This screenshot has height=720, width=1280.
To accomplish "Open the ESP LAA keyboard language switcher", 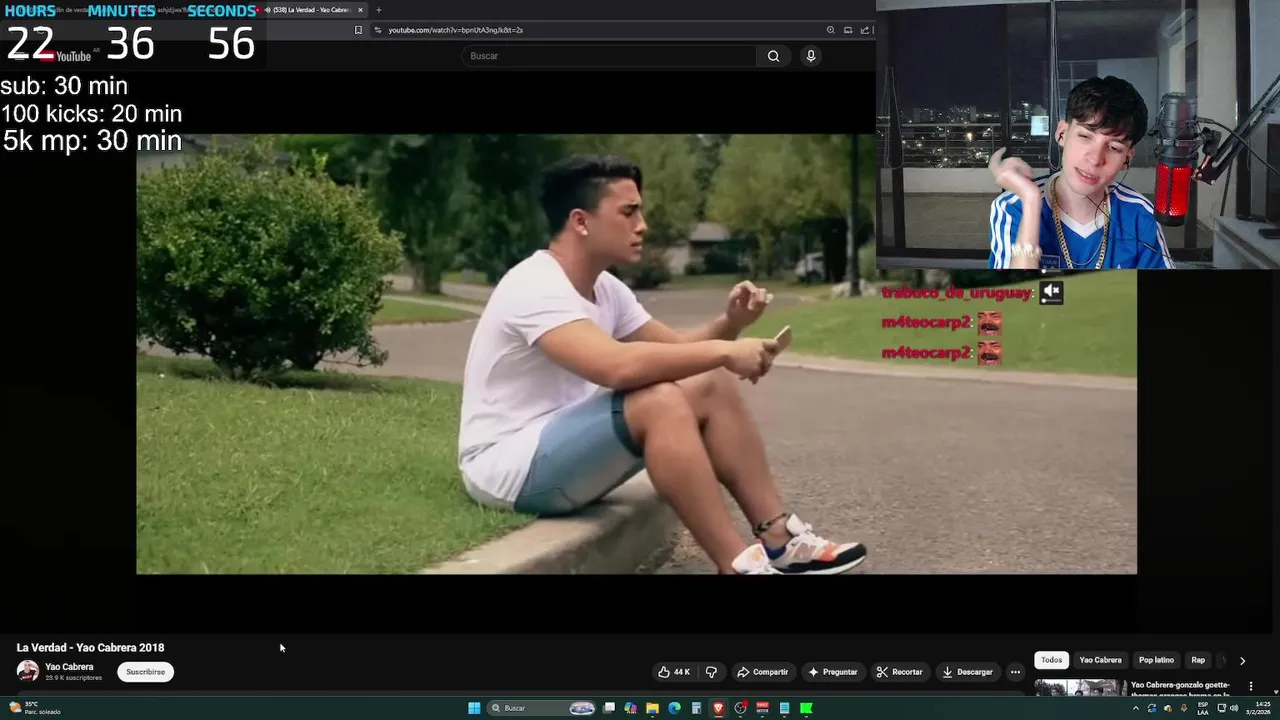I will pos(1203,708).
